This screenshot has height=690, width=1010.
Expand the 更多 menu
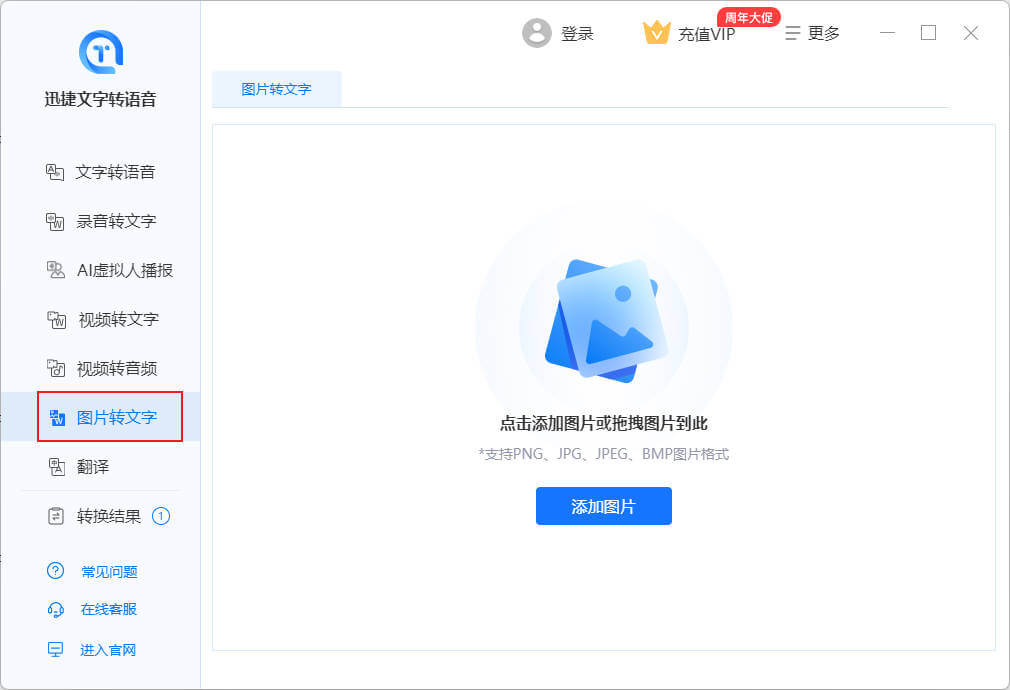(x=812, y=33)
